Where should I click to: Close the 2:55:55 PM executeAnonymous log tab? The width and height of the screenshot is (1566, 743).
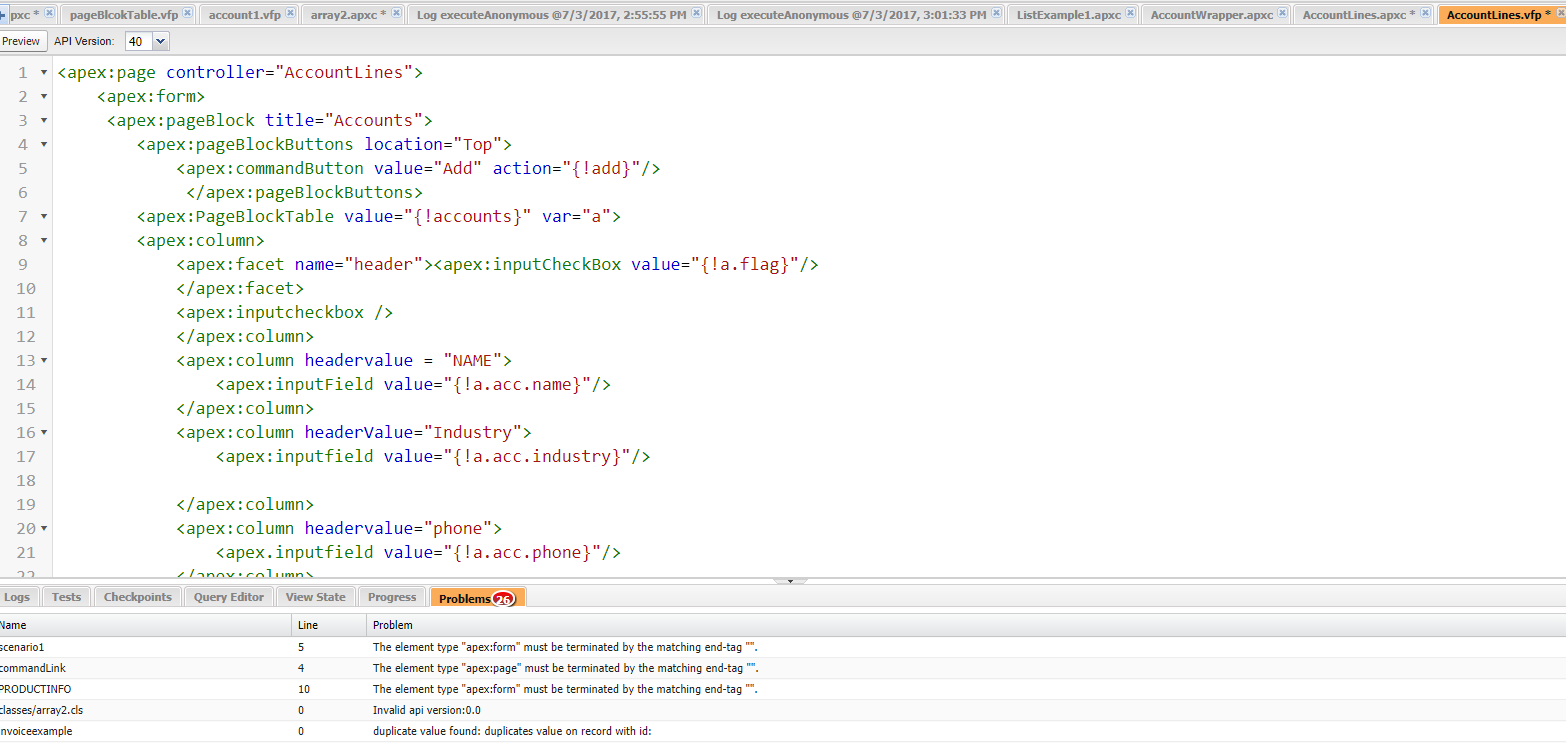click(x=696, y=13)
